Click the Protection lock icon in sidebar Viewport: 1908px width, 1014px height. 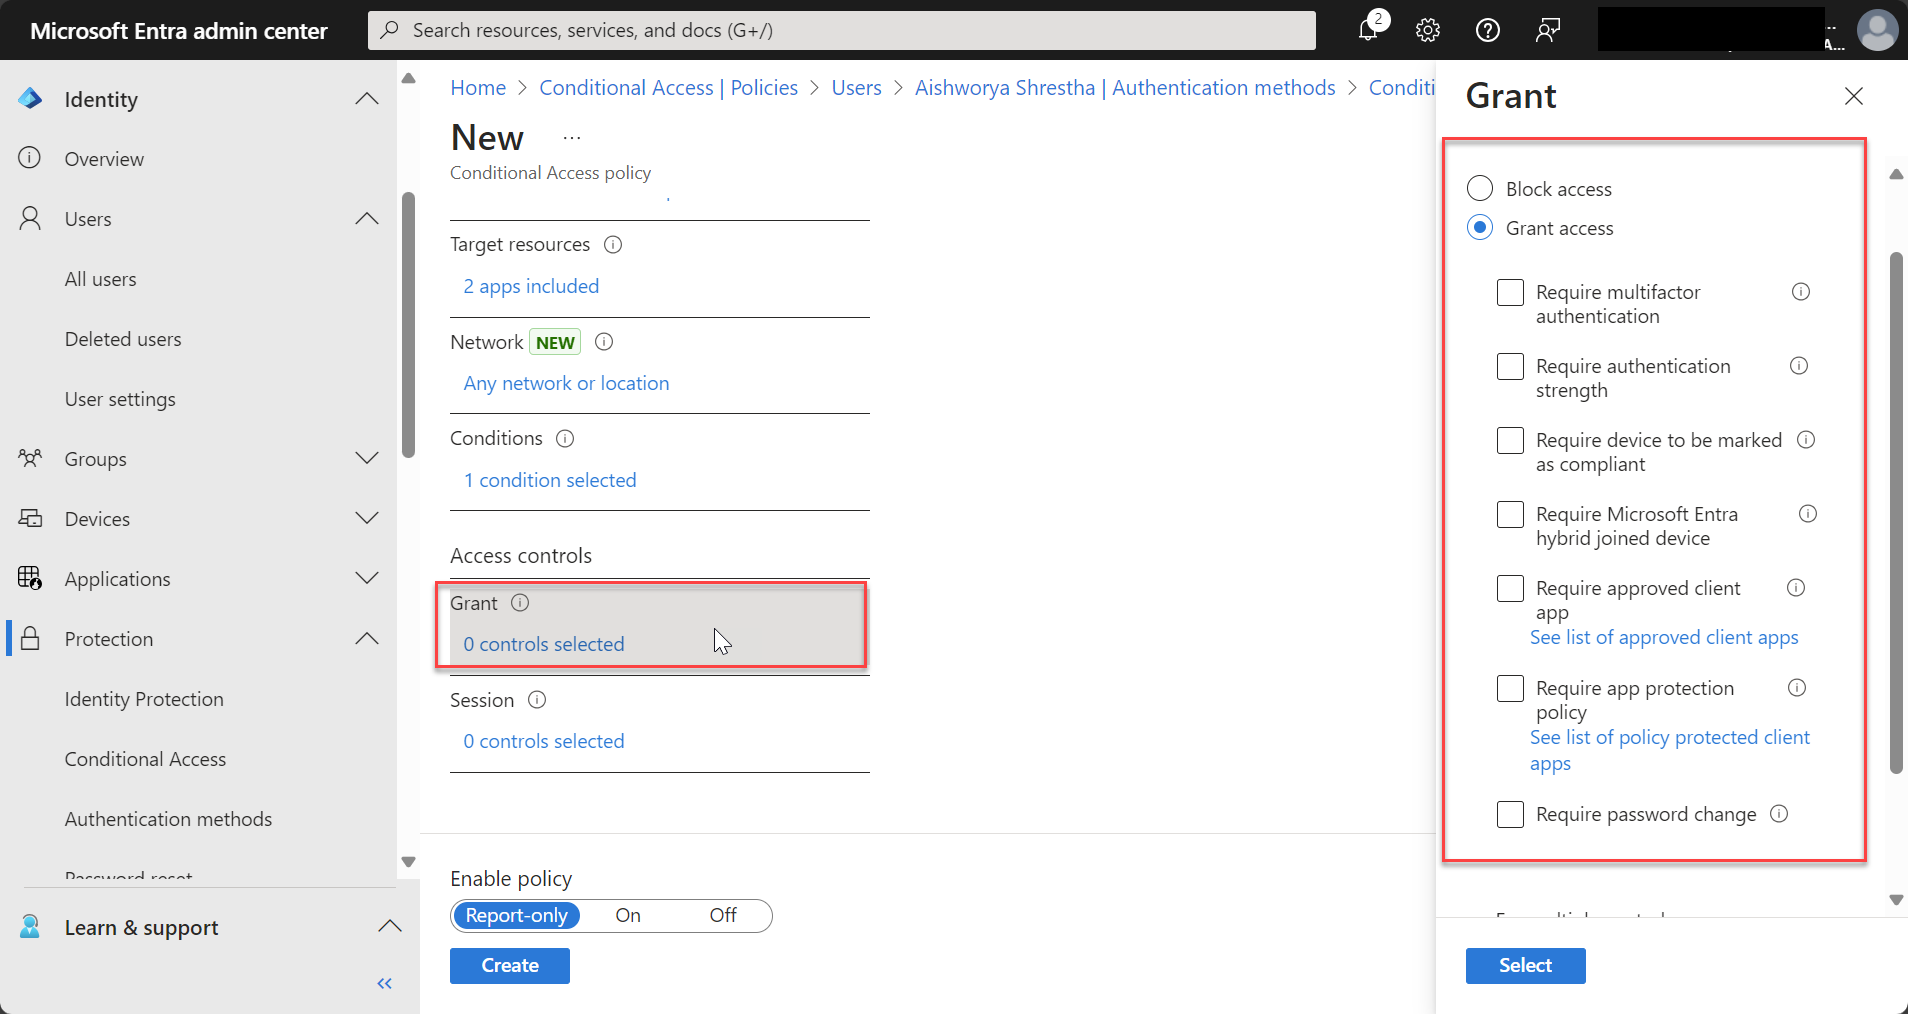pos(30,638)
